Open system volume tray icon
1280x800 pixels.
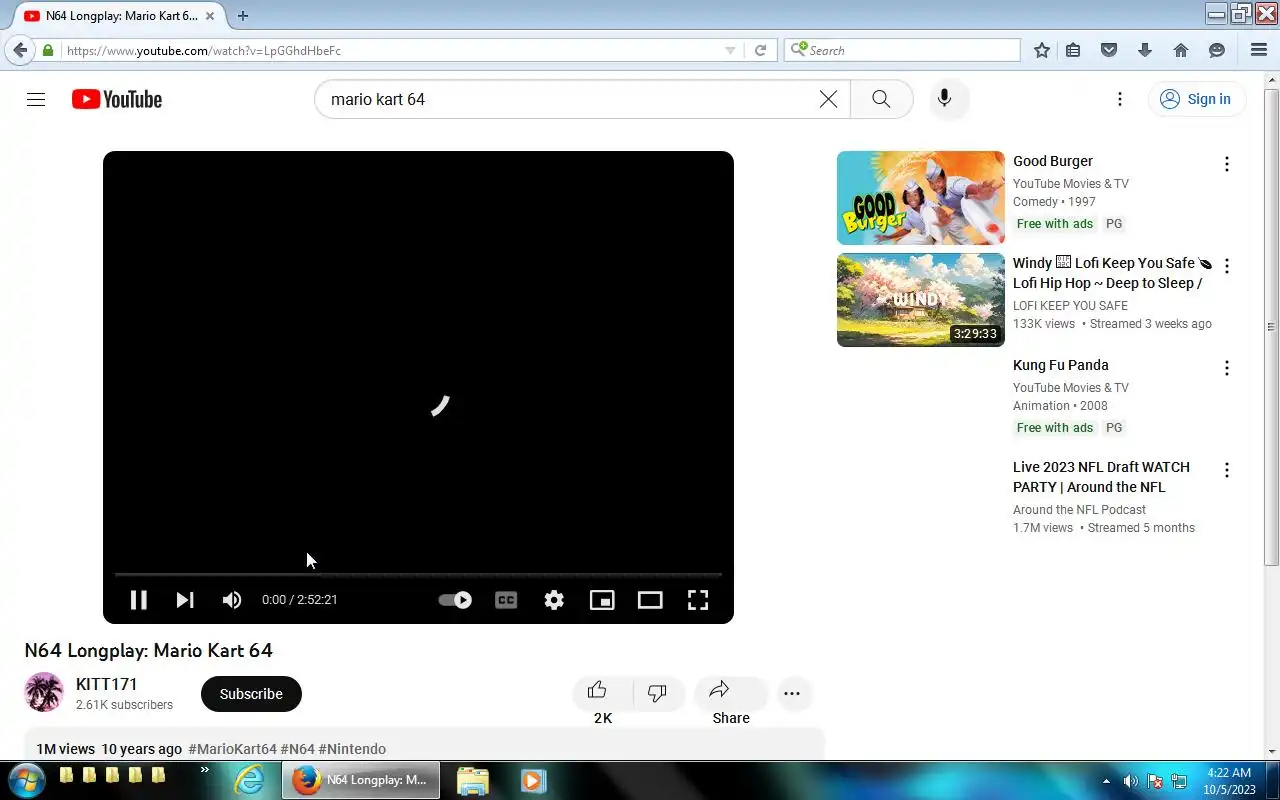pos(1131,781)
